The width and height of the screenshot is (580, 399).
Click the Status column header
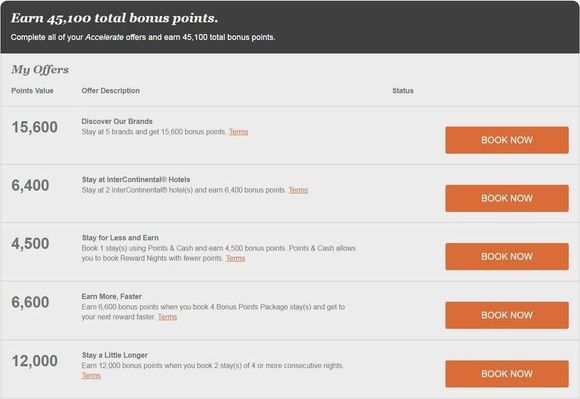pos(403,91)
